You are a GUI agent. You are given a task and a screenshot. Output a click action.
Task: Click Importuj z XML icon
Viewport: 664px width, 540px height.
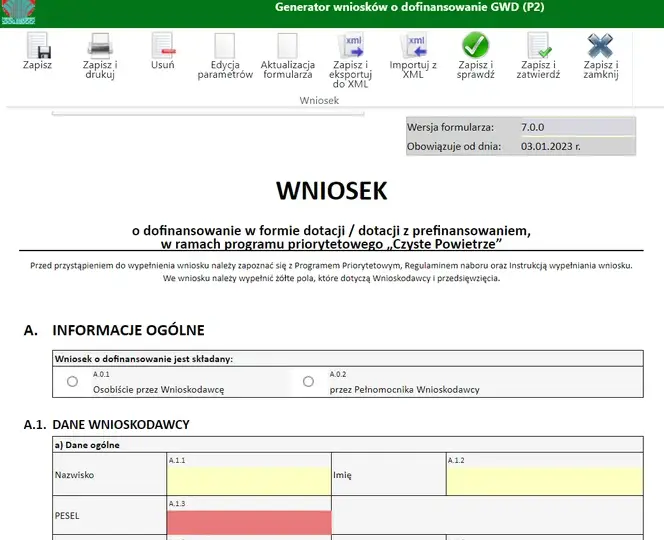413,46
